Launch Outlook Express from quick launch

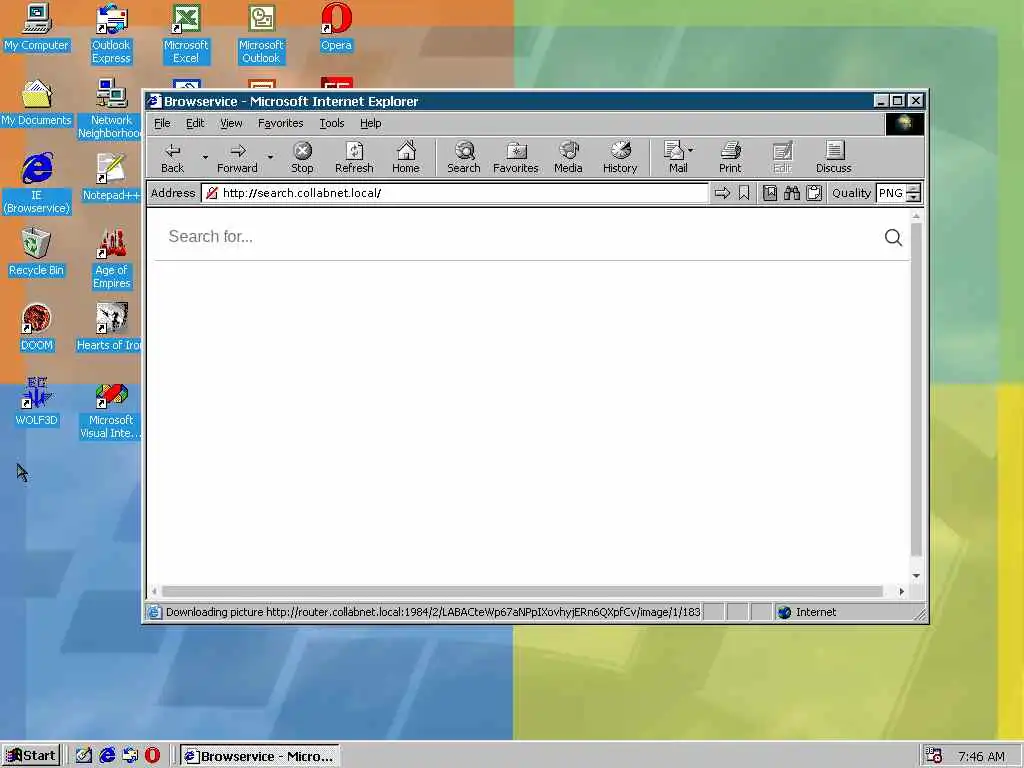(x=130, y=756)
